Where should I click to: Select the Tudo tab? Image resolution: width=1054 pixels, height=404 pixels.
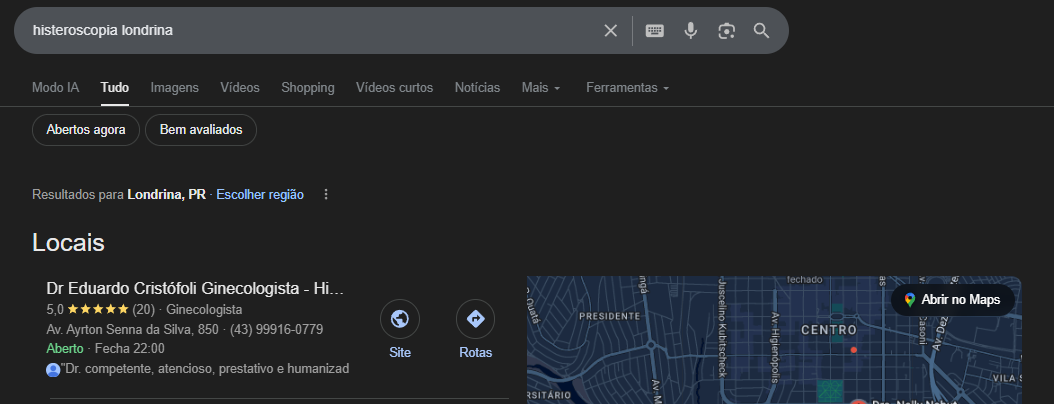[115, 87]
